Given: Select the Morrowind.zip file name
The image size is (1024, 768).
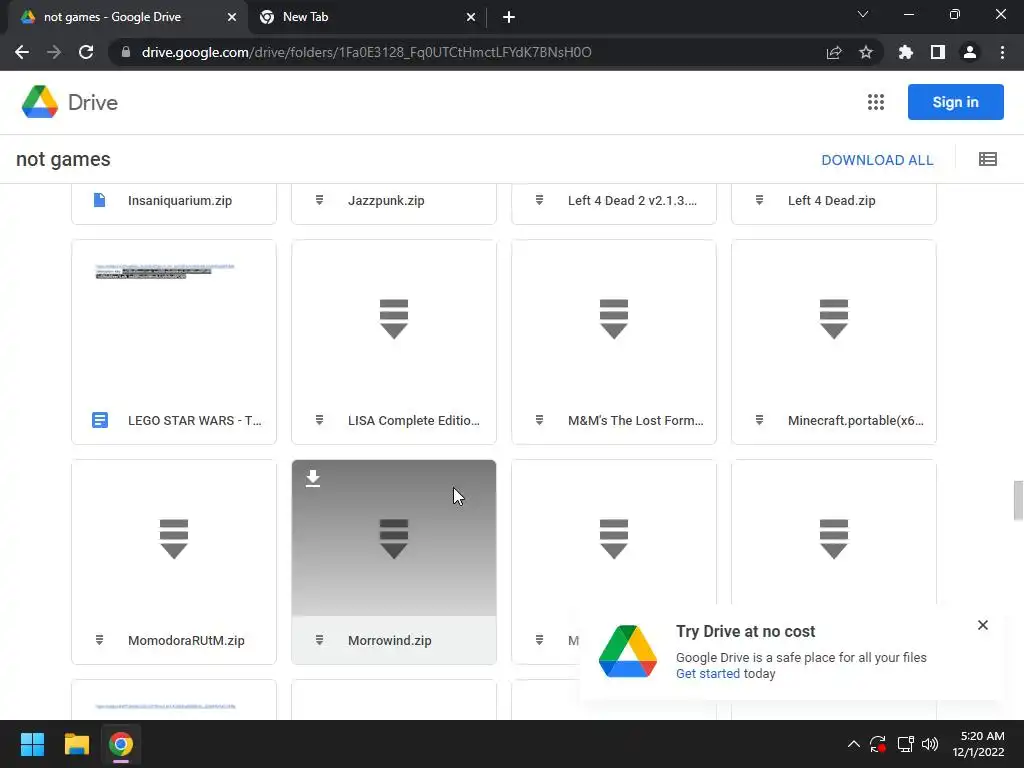Looking at the screenshot, I should pyautogui.click(x=389, y=641).
